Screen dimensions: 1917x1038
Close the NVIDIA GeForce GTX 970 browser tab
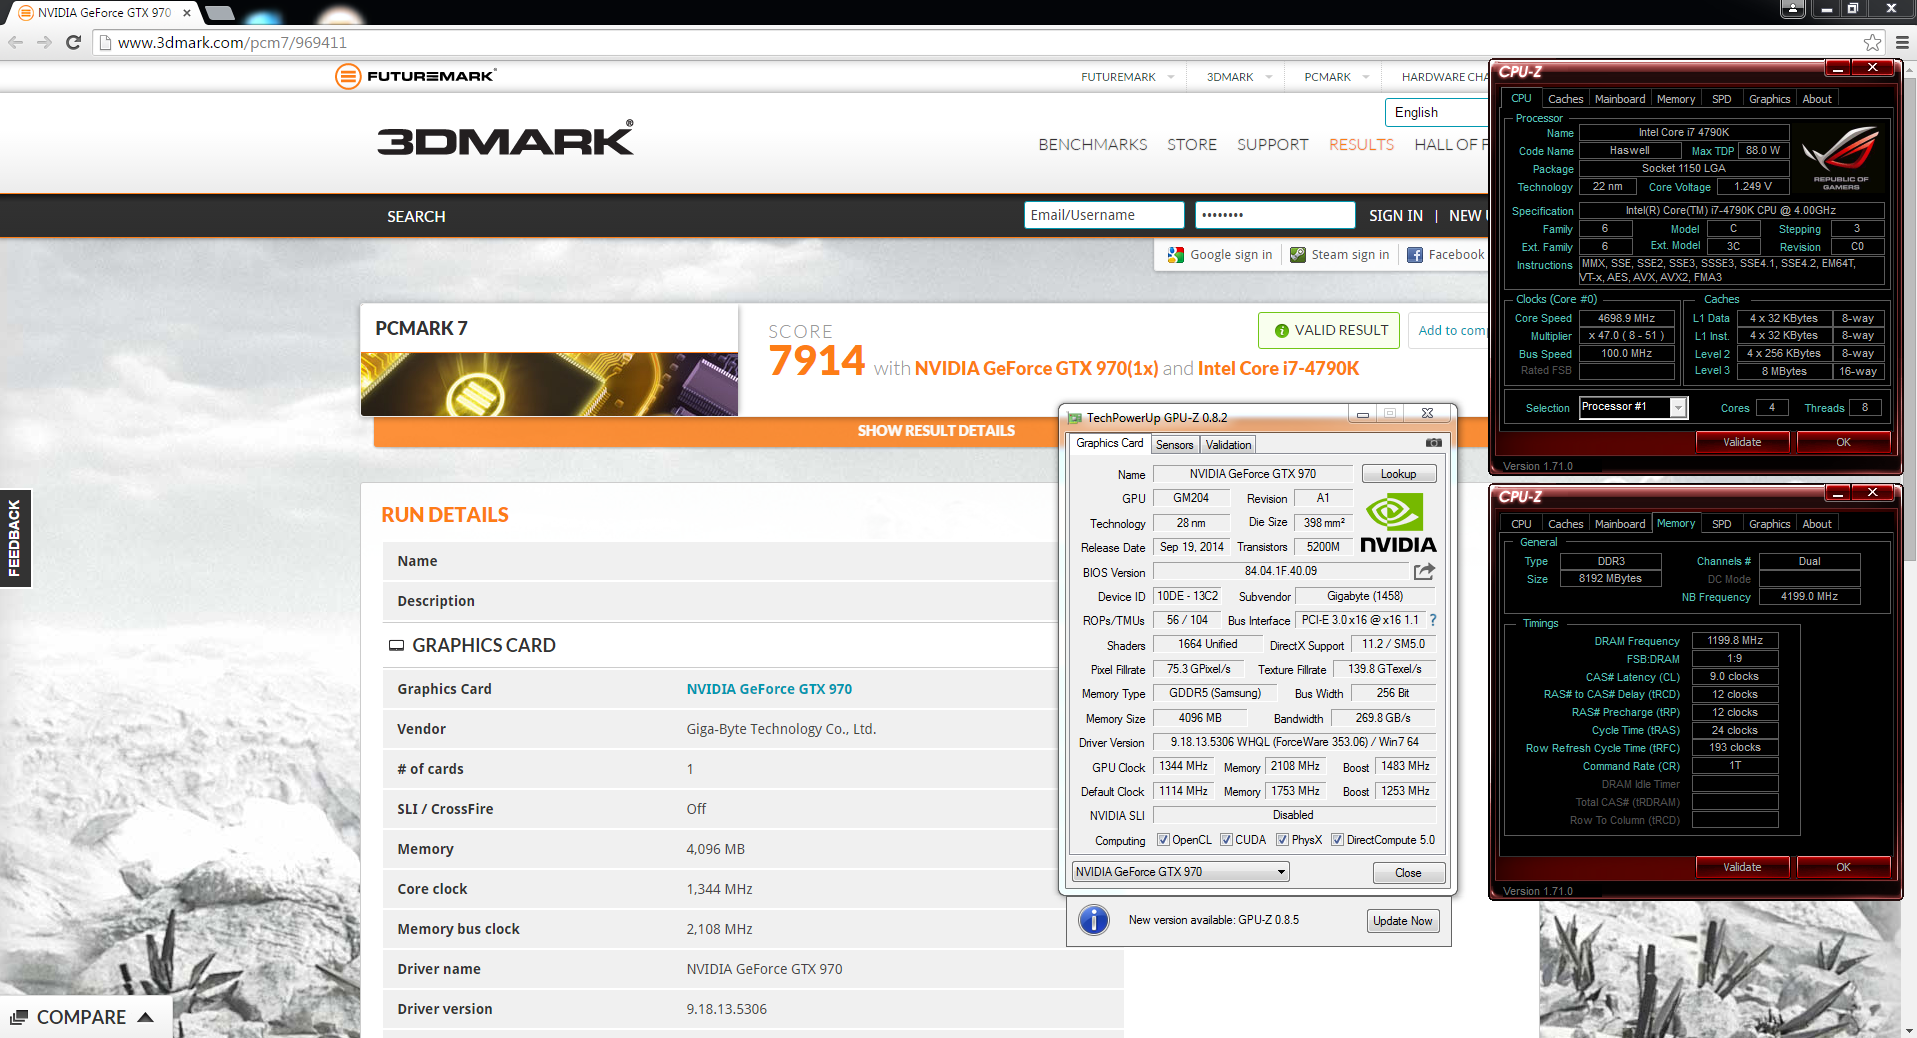click(186, 13)
